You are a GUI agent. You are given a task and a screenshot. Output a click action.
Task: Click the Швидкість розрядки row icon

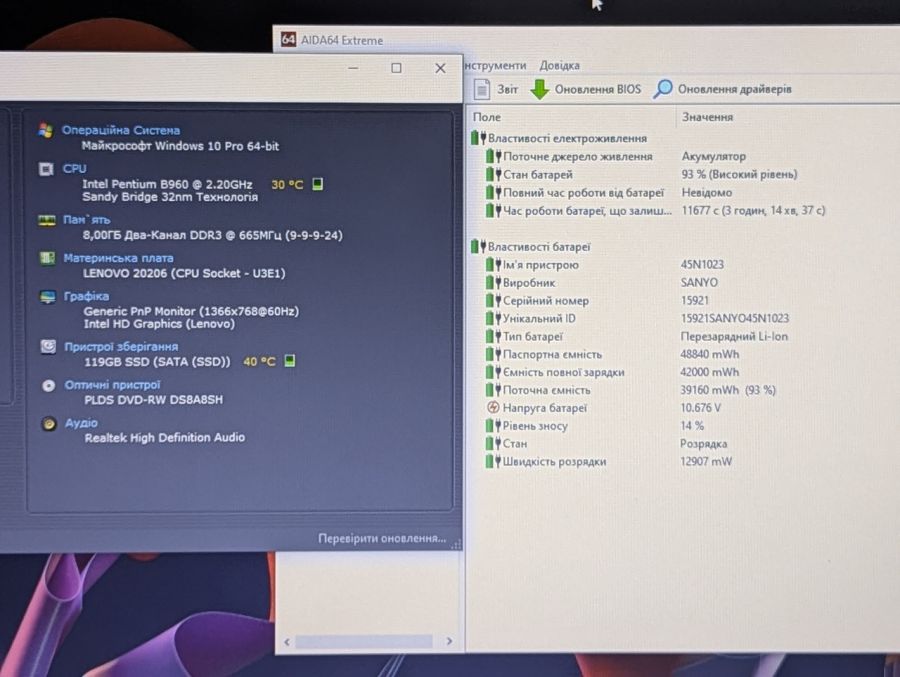493,461
